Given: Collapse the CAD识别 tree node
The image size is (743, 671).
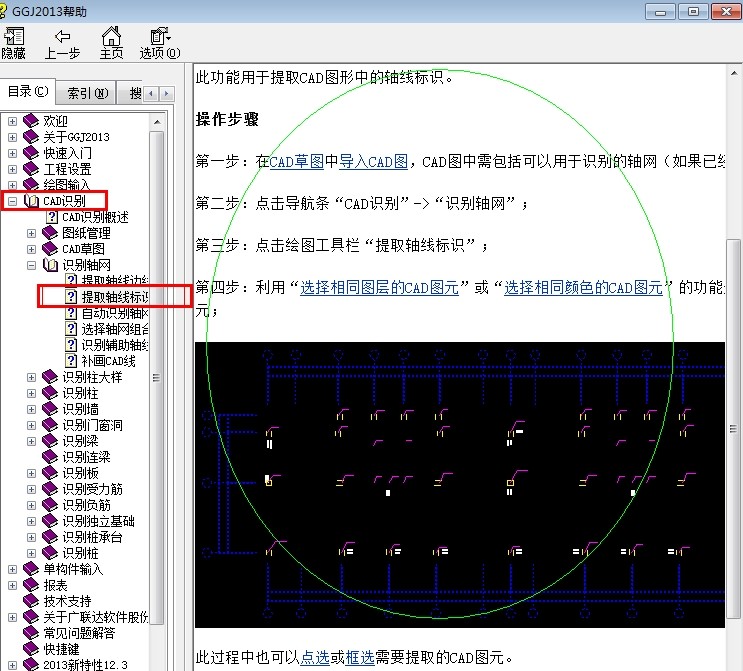Looking at the screenshot, I should click(12, 201).
